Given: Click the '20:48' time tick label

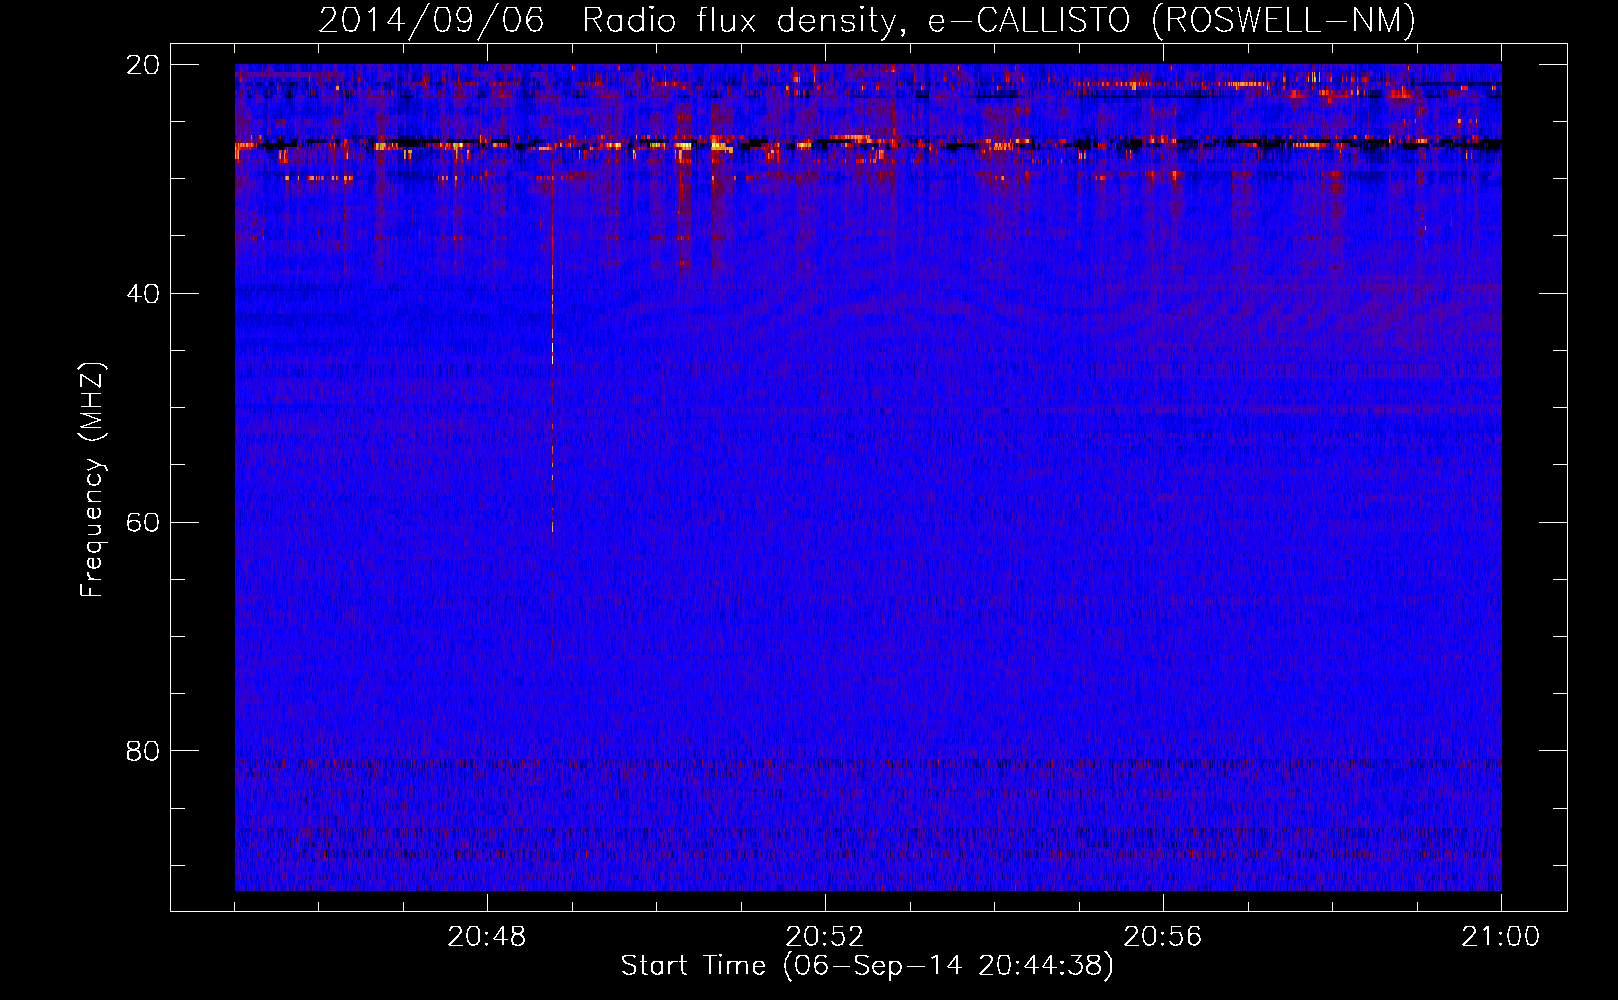Looking at the screenshot, I should 487,937.
